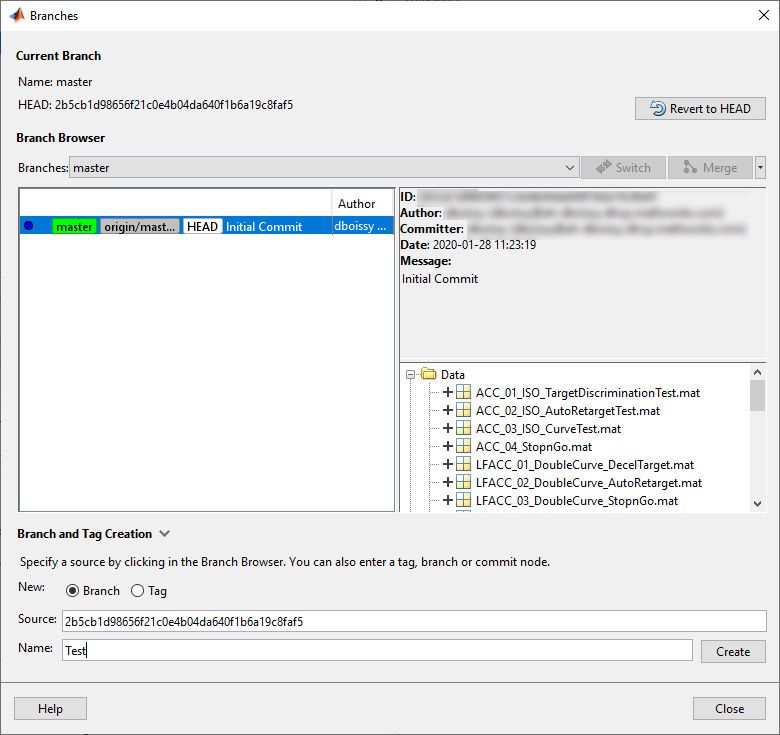780x735 pixels.
Task: Click the file tree vertical scrollbar thumb
Action: click(757, 396)
